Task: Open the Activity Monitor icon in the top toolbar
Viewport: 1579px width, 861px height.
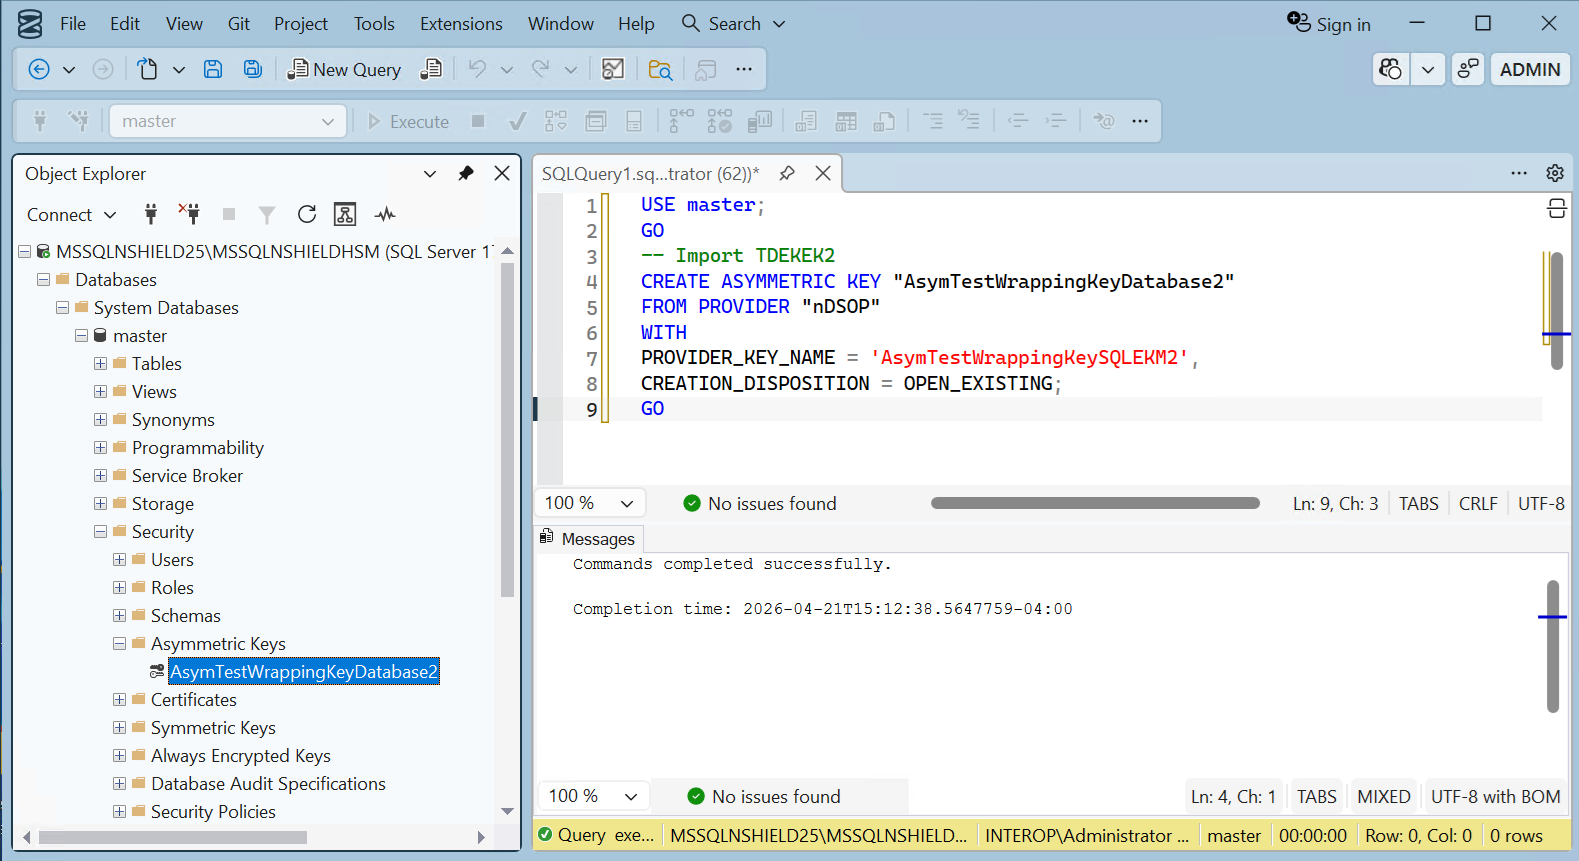Action: tap(613, 69)
